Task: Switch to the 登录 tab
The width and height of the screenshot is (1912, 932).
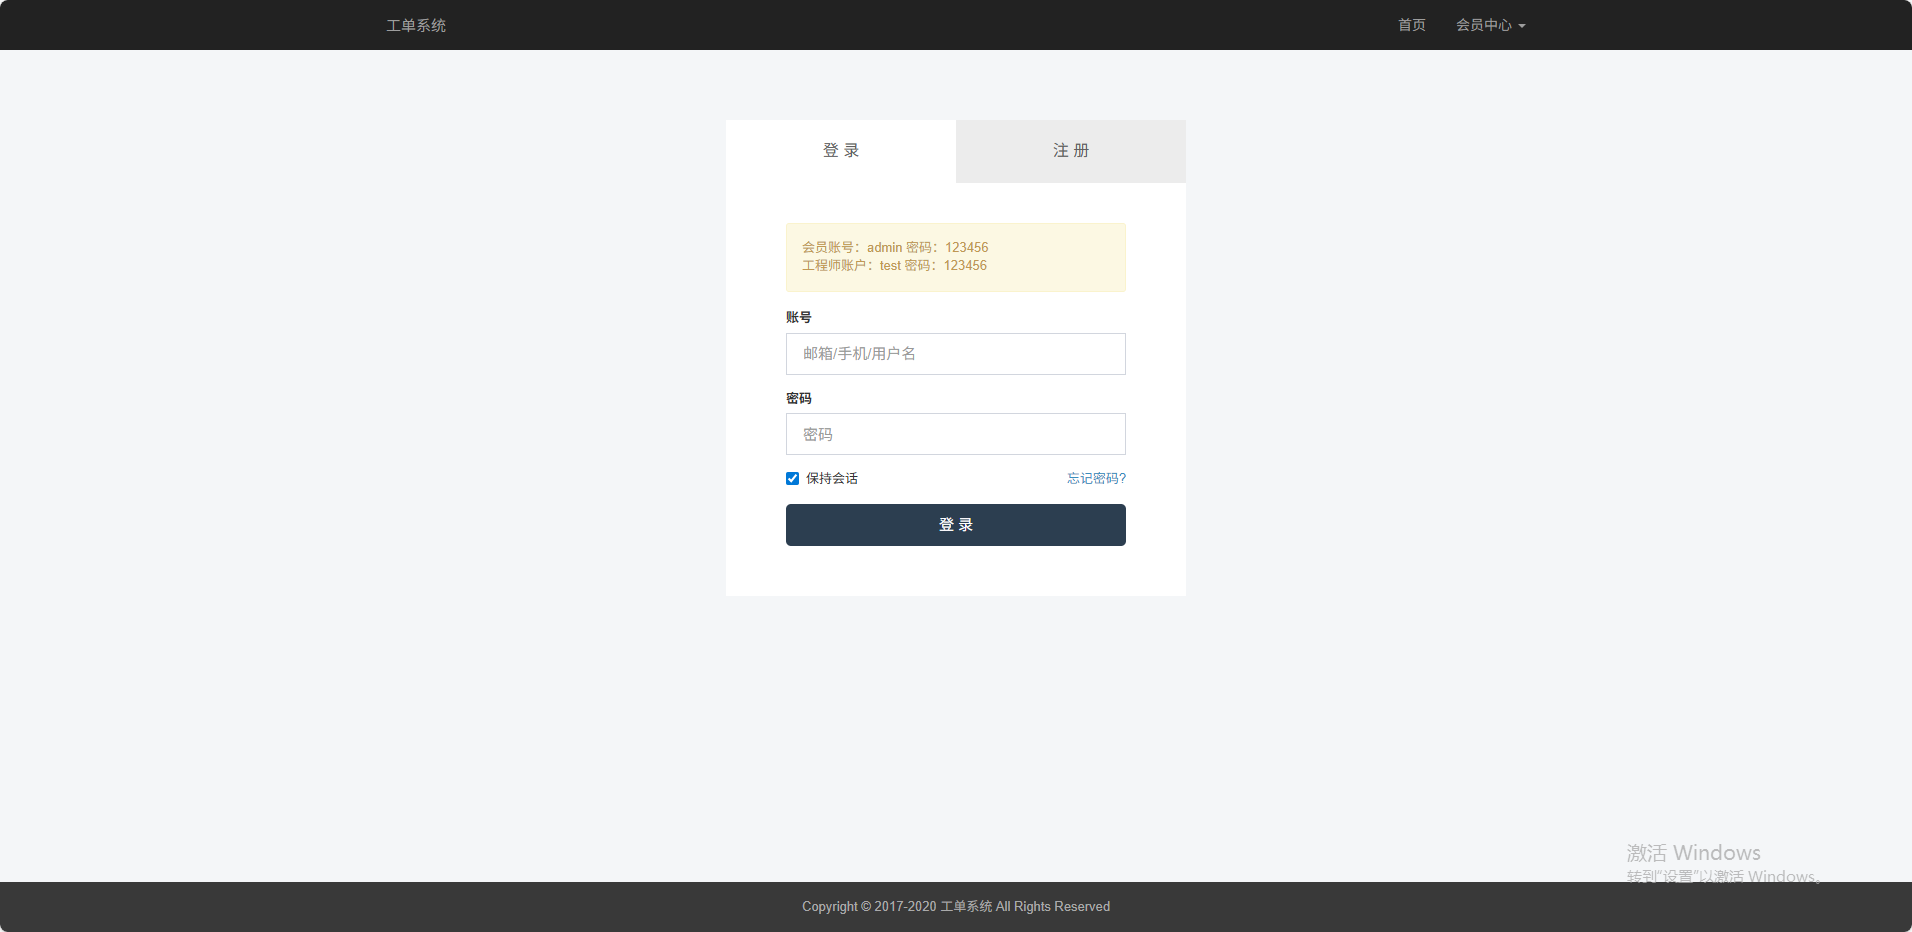Action: pyautogui.click(x=841, y=151)
